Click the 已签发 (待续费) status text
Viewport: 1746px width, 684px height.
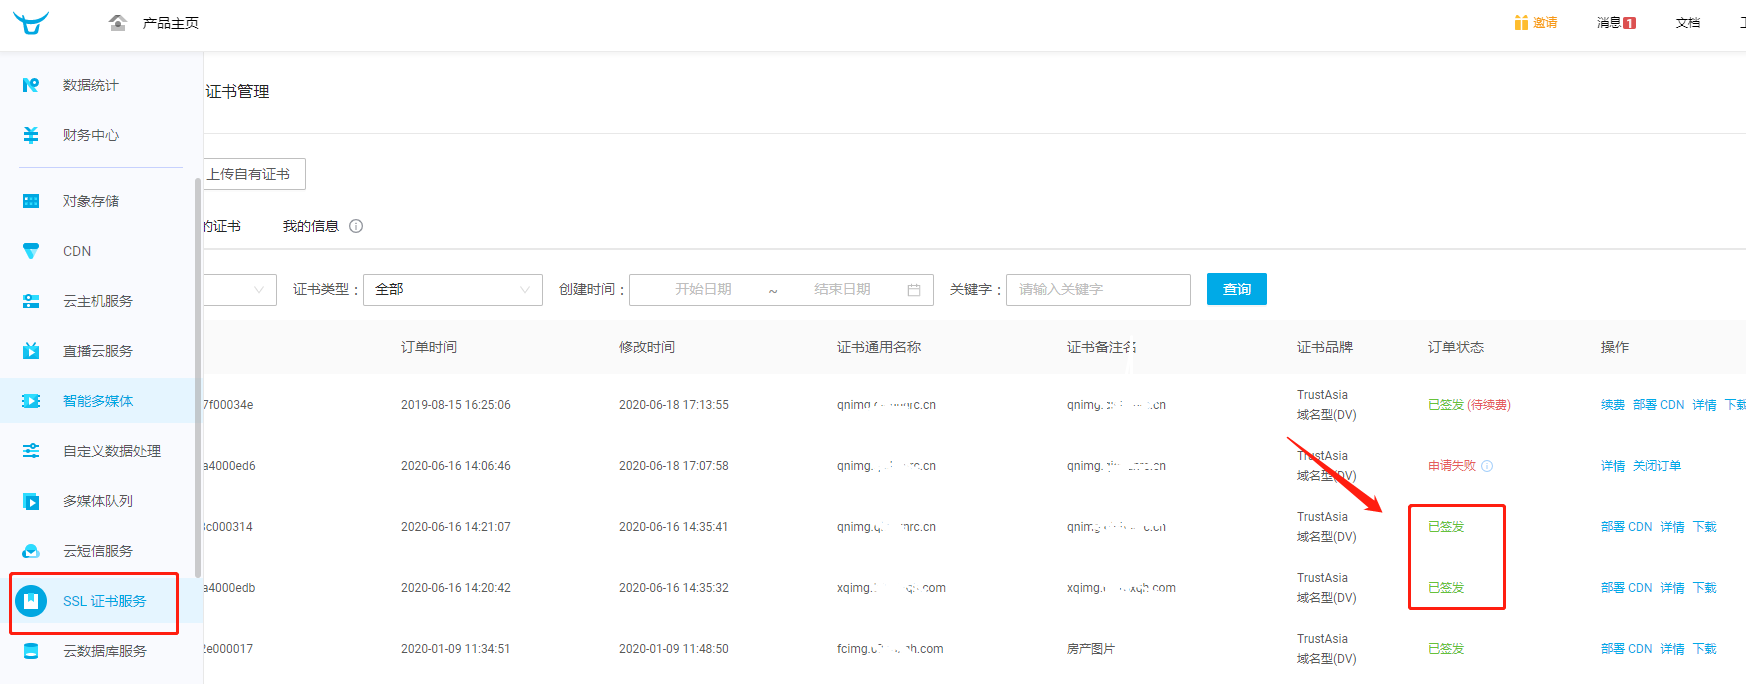point(1469,405)
